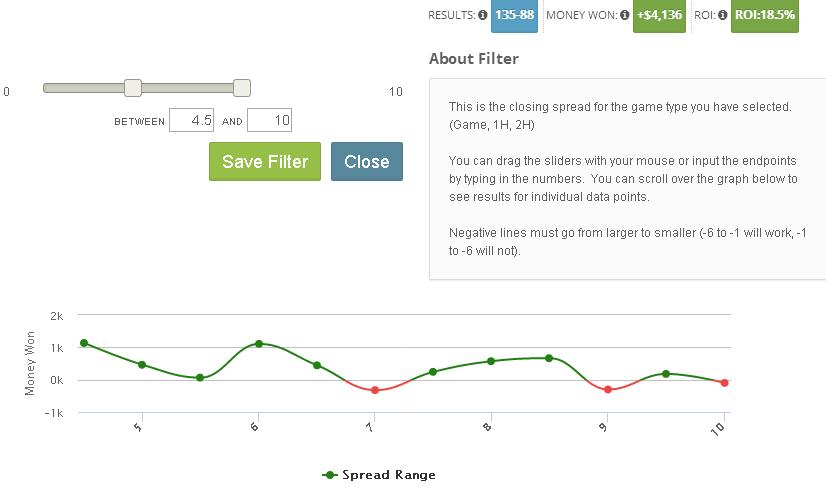Click the +$4,136 money won badge
826x491 pixels.
(x=659, y=15)
